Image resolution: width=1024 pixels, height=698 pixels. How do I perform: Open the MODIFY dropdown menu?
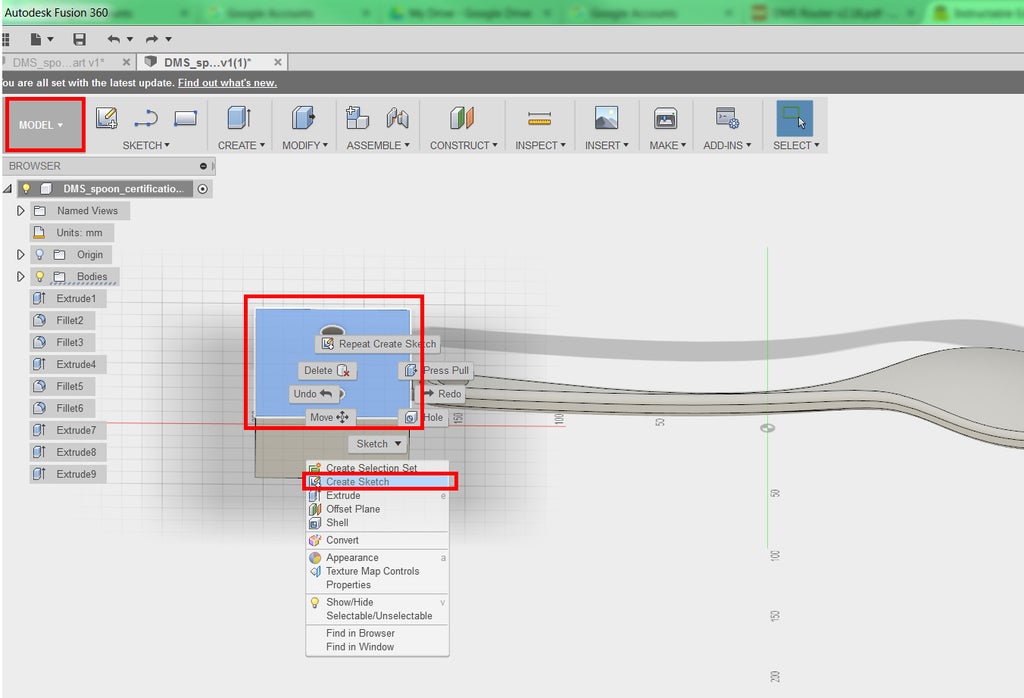(x=305, y=145)
